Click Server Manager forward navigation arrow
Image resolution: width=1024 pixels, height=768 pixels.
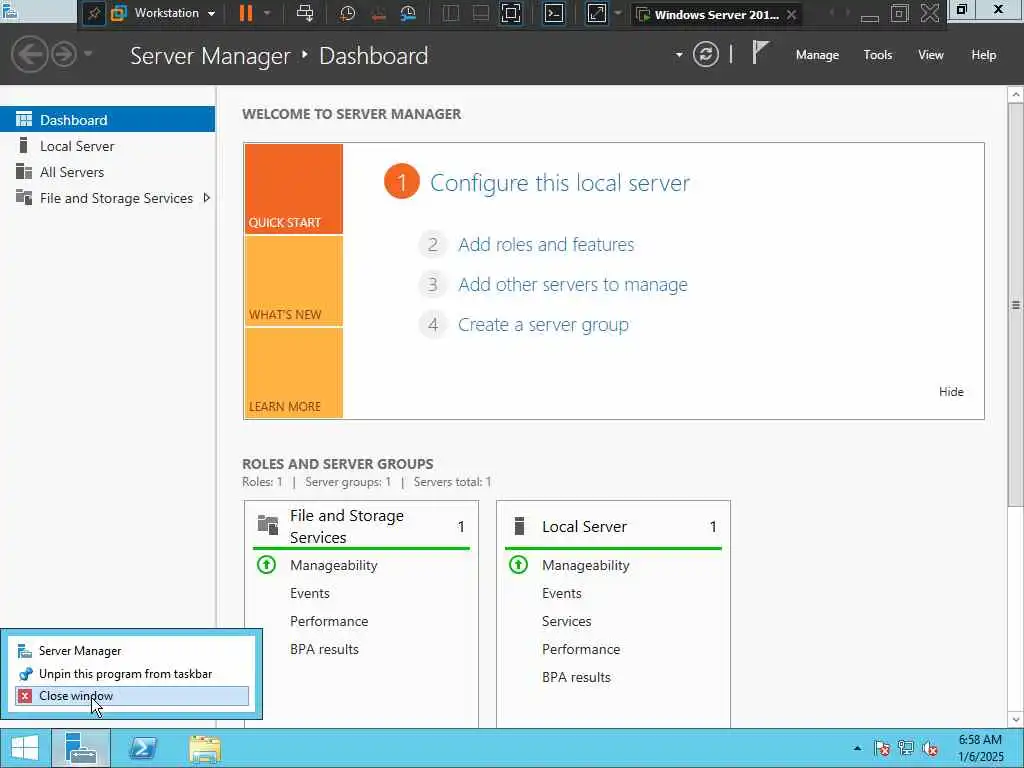64,54
